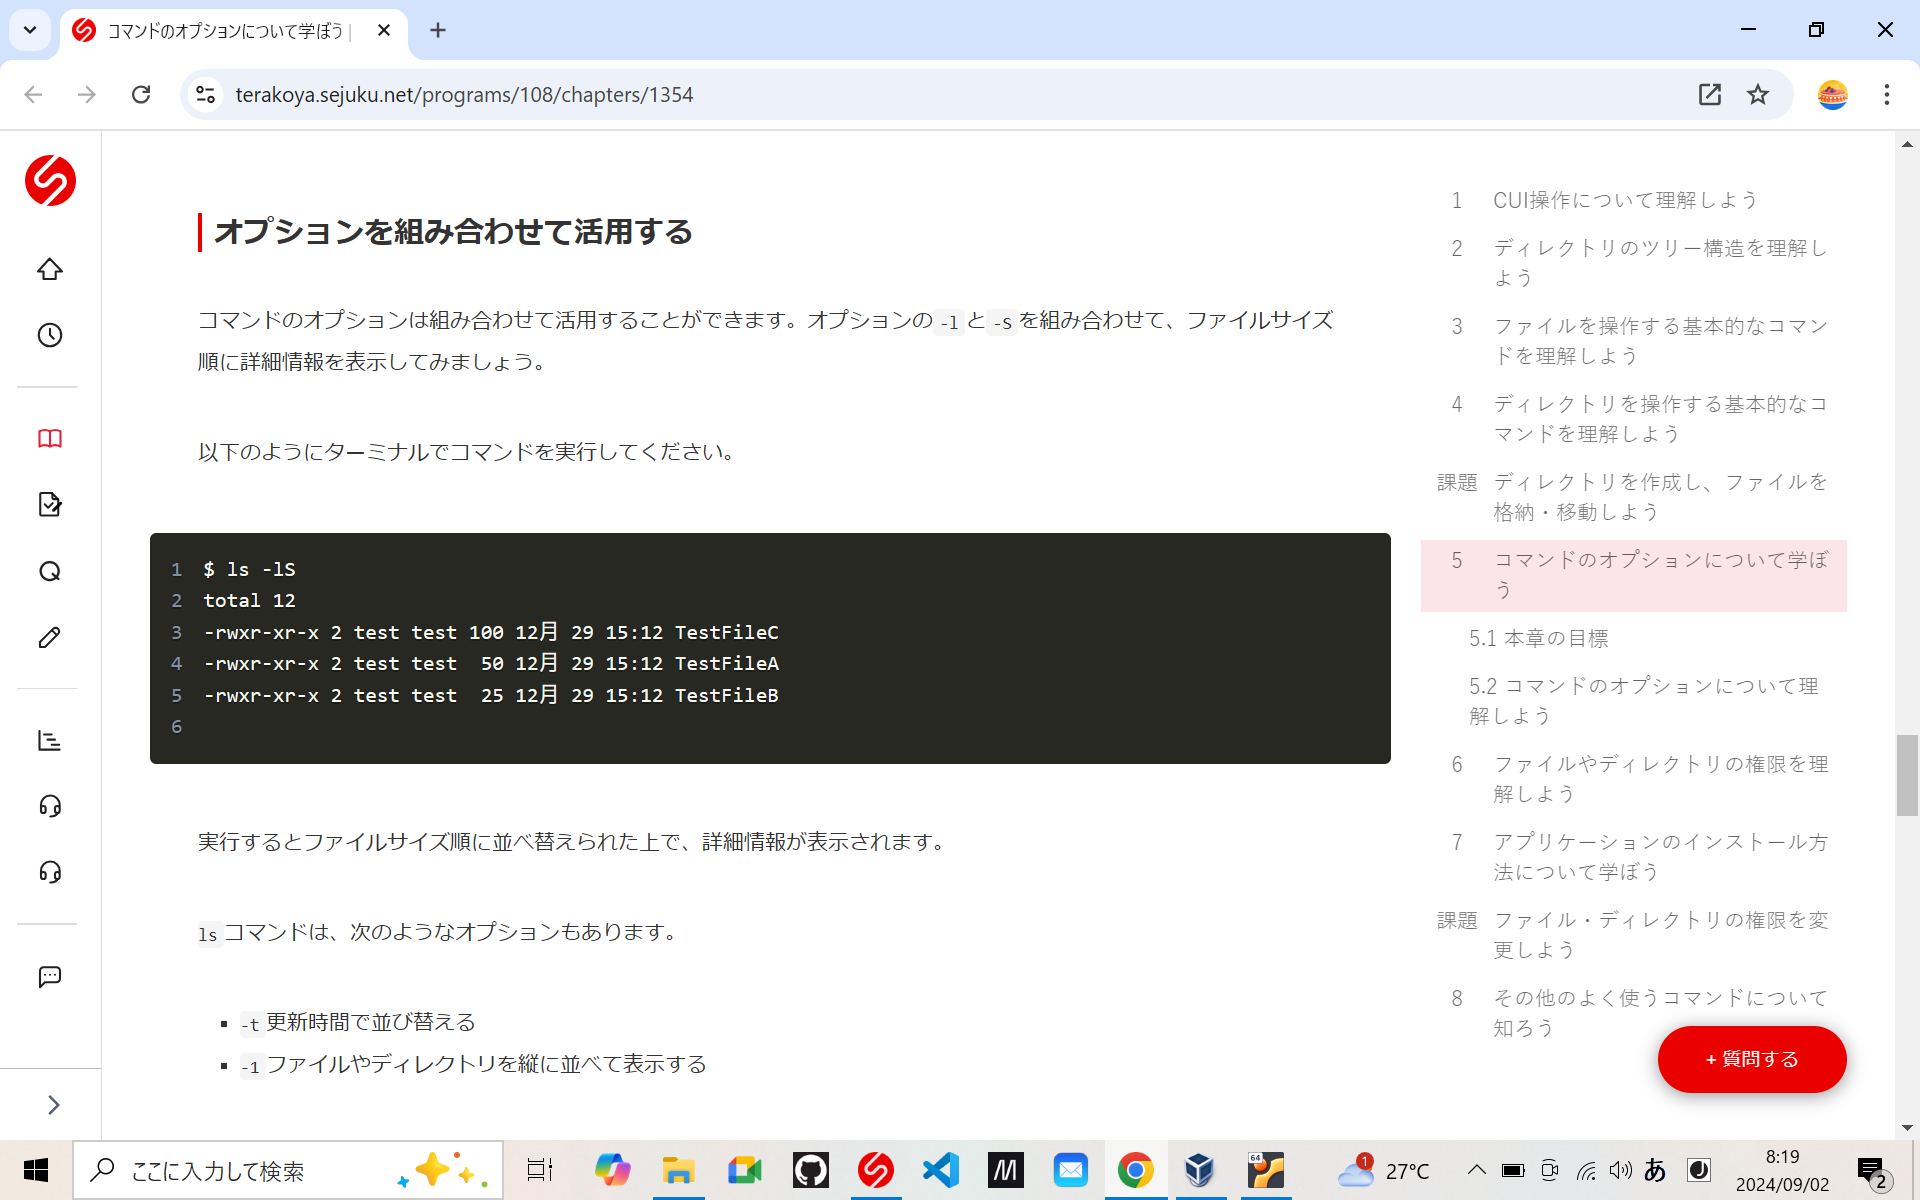The height and width of the screenshot is (1200, 1920).
Task: Switch to the コマンドのオプションについて学ぼう browser tab
Action: (220, 30)
